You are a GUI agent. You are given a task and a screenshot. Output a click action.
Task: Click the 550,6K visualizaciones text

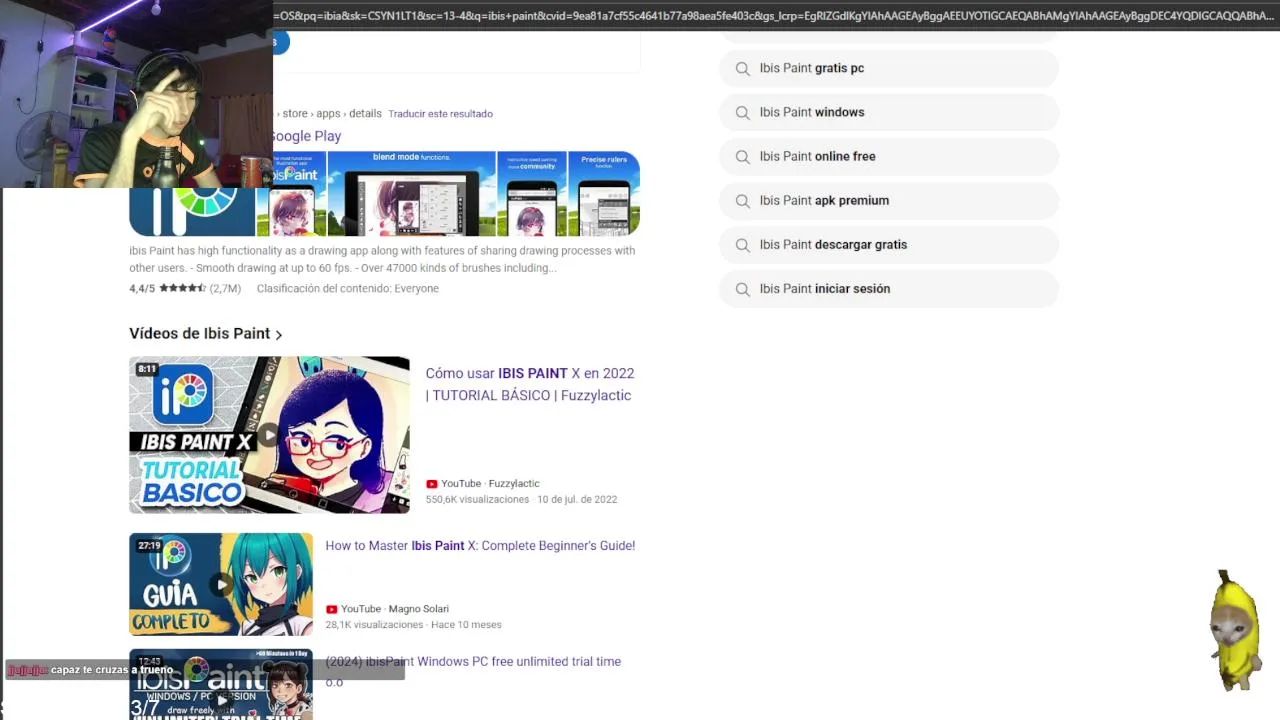click(x=477, y=500)
